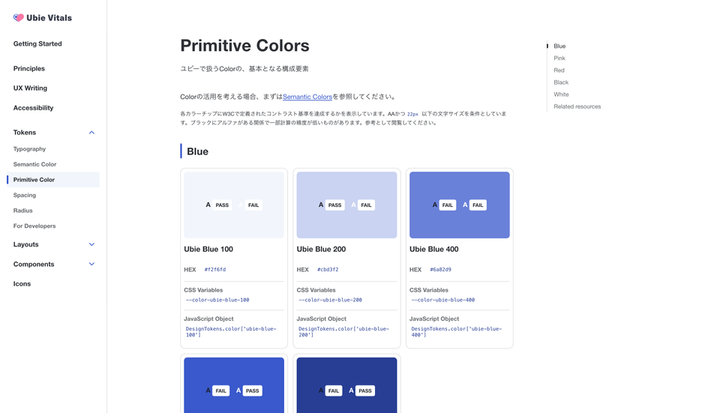Screen dimensions: 720x413
Task: Click the hex value #cbd3f2
Action: point(328,270)
